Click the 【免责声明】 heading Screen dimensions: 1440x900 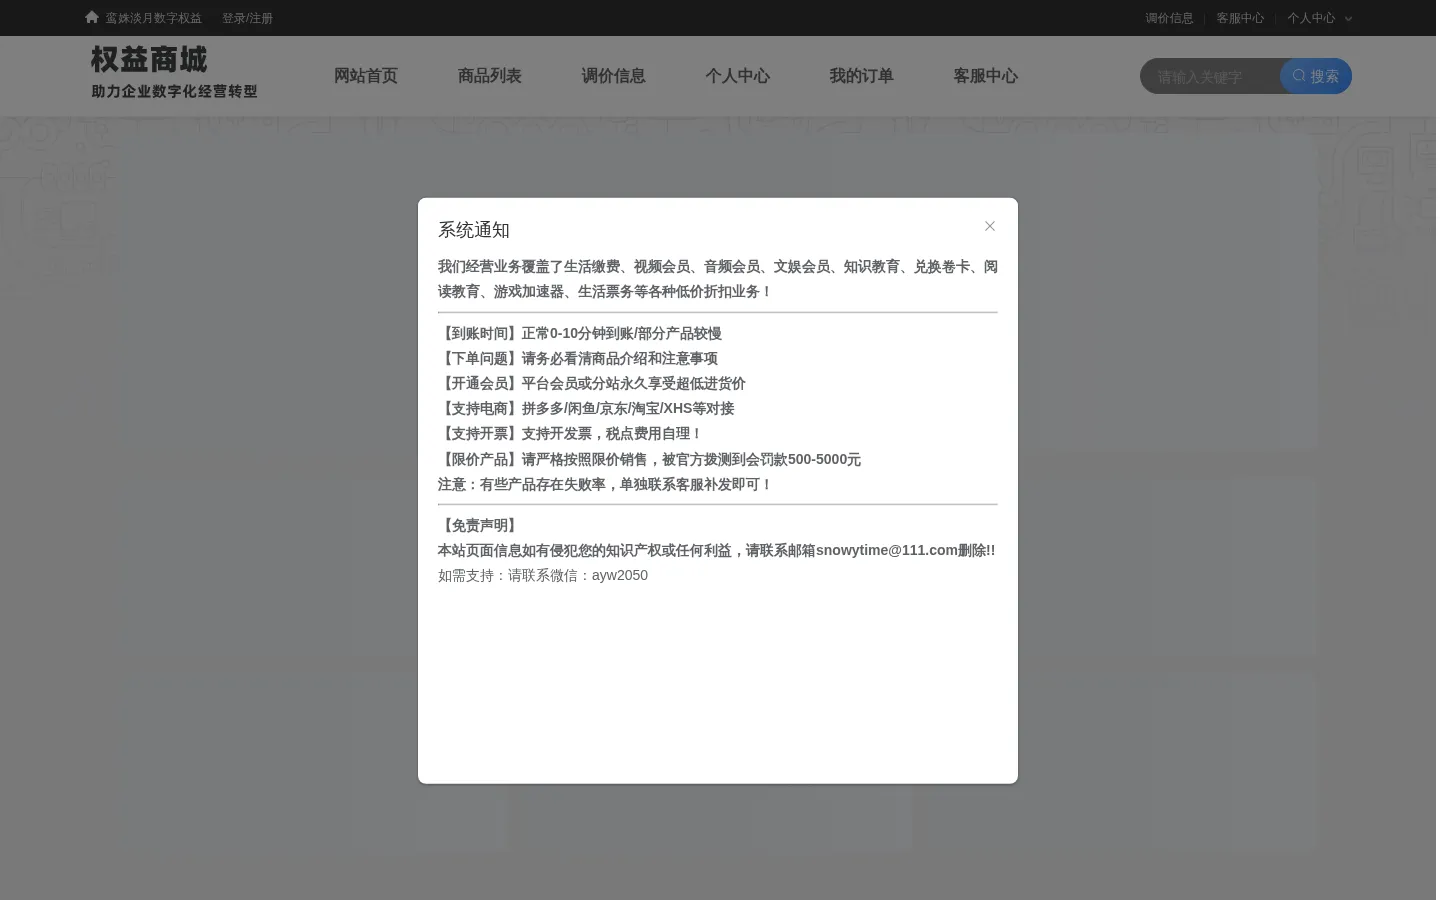[480, 526]
